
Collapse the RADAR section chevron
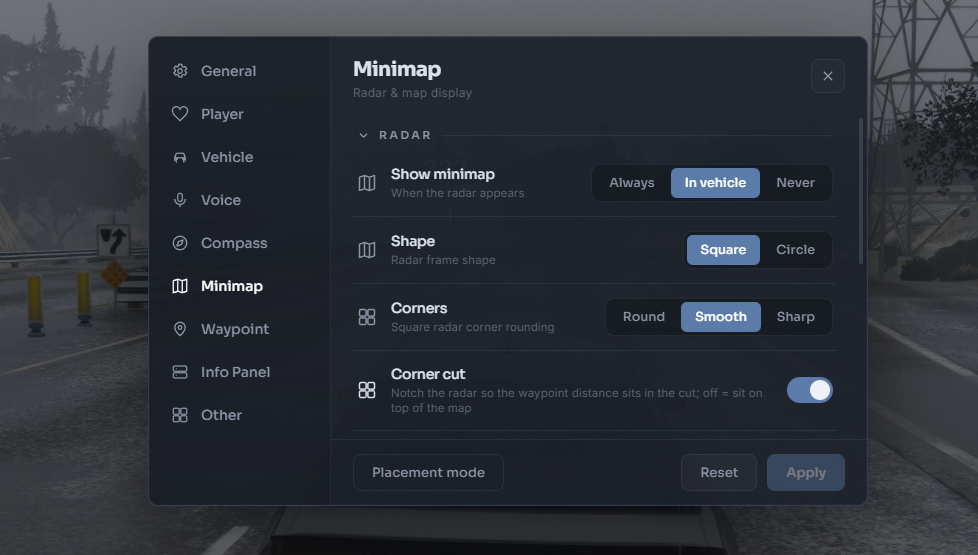[x=364, y=135]
